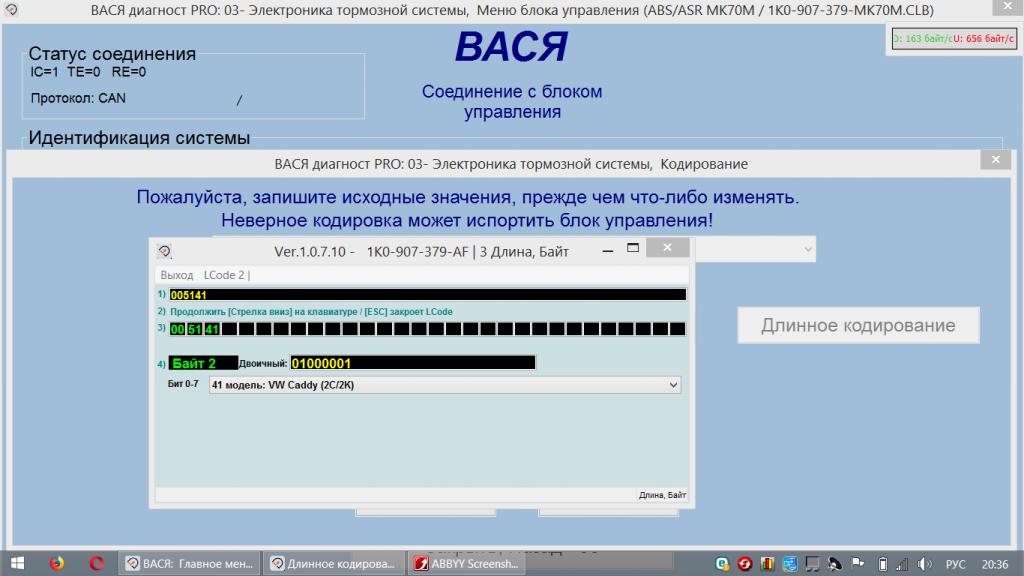Select byte 00 in the byte row
1024x576 pixels.
(178, 329)
